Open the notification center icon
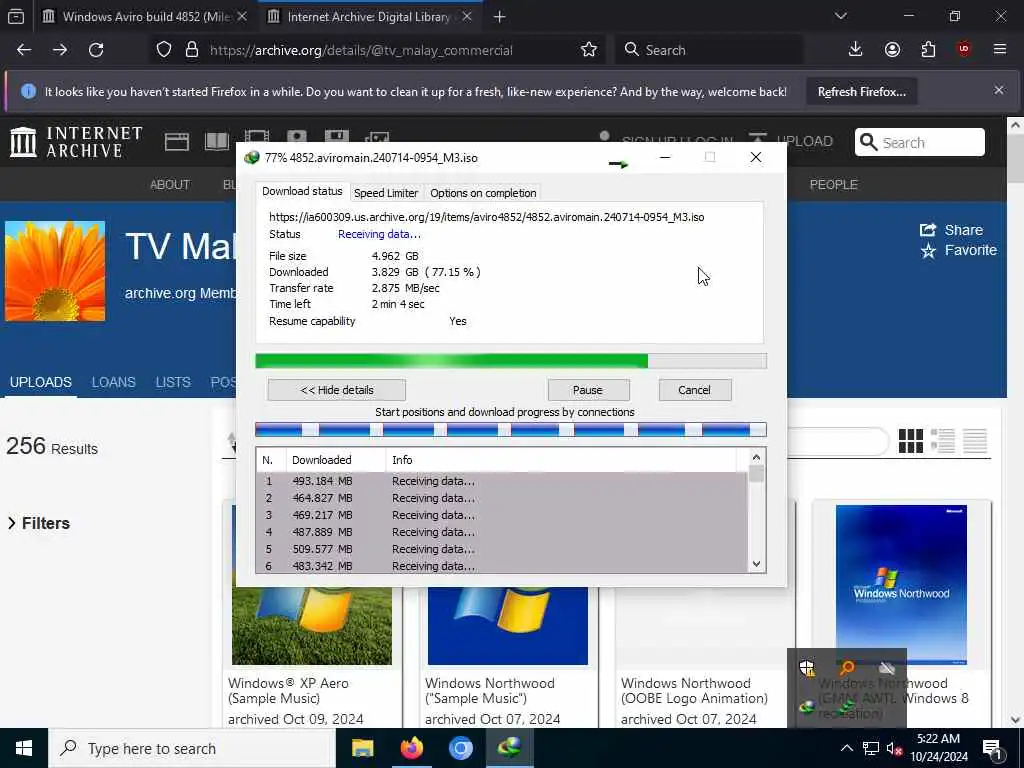 click(x=991, y=749)
